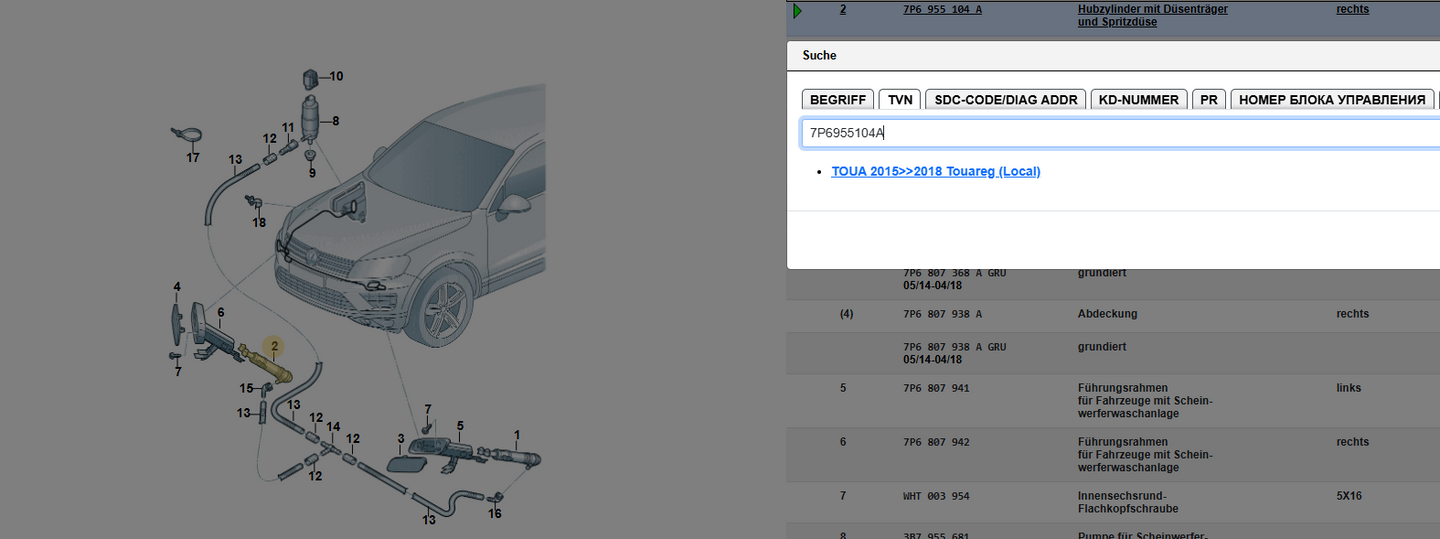Click callout 16 clip in the diagram

(x=495, y=514)
